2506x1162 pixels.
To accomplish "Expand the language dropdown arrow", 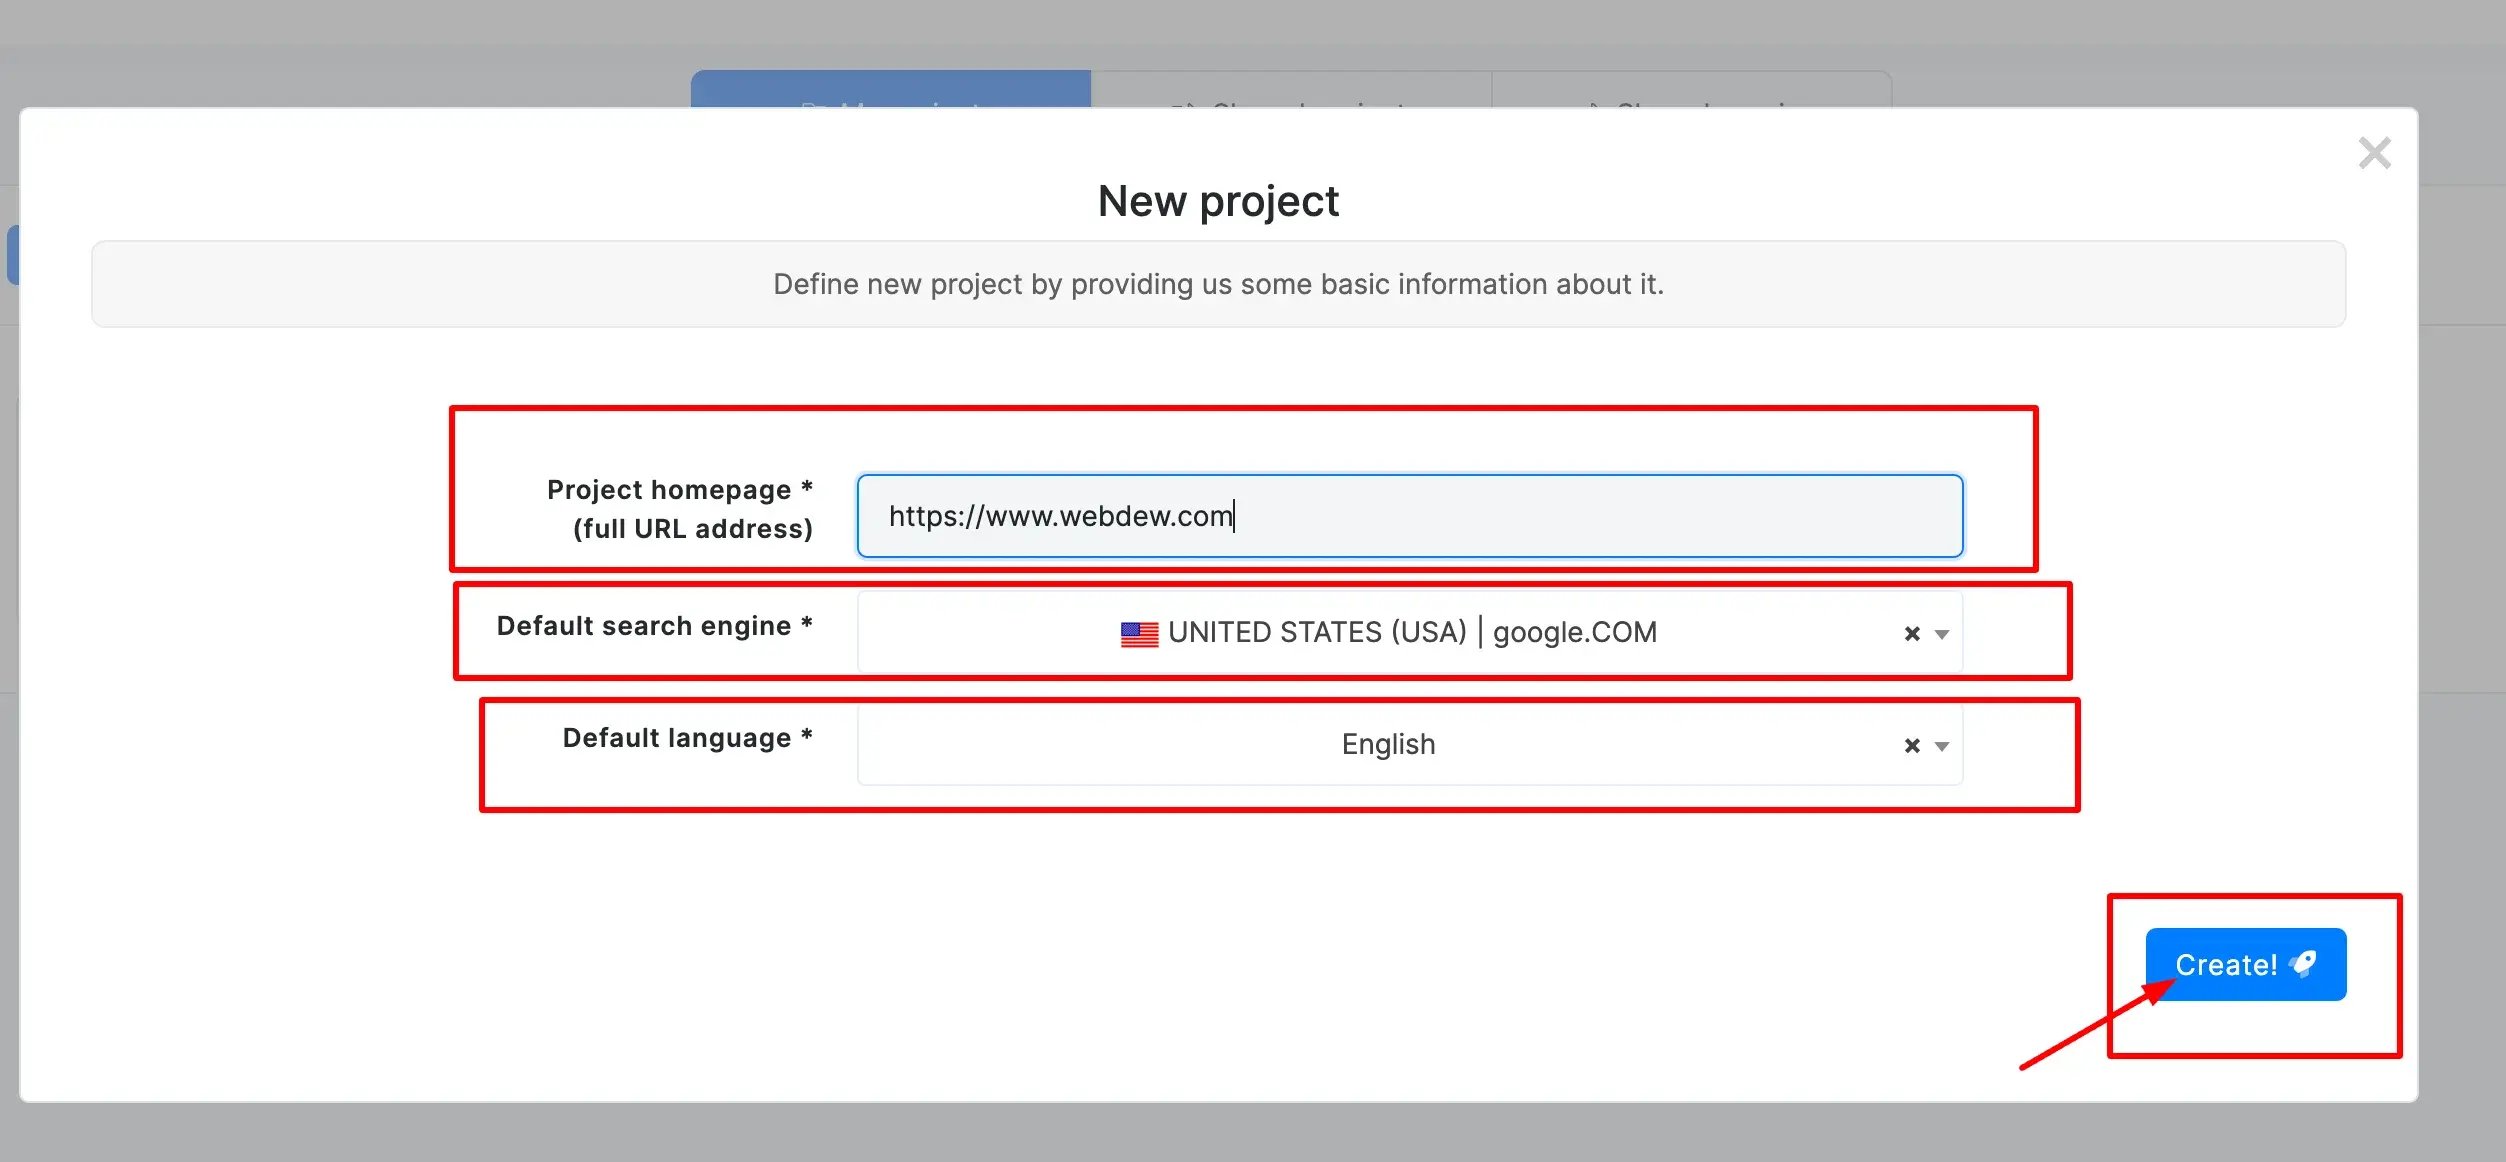I will (1942, 746).
